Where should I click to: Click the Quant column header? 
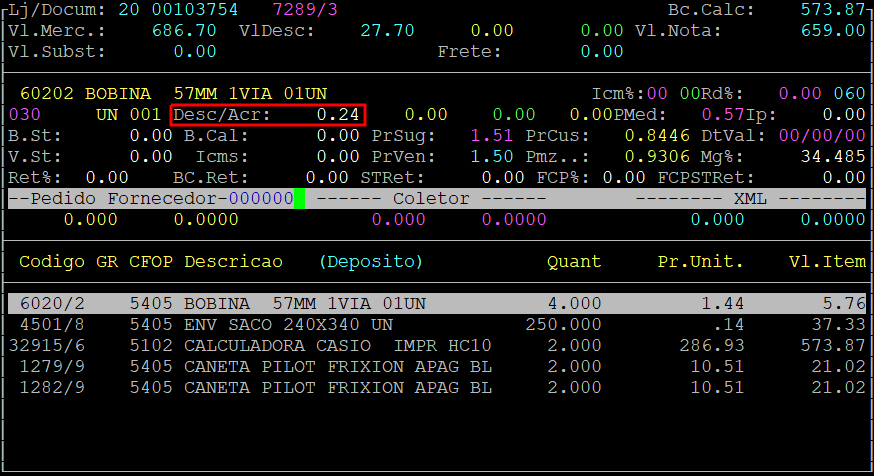pos(574,261)
